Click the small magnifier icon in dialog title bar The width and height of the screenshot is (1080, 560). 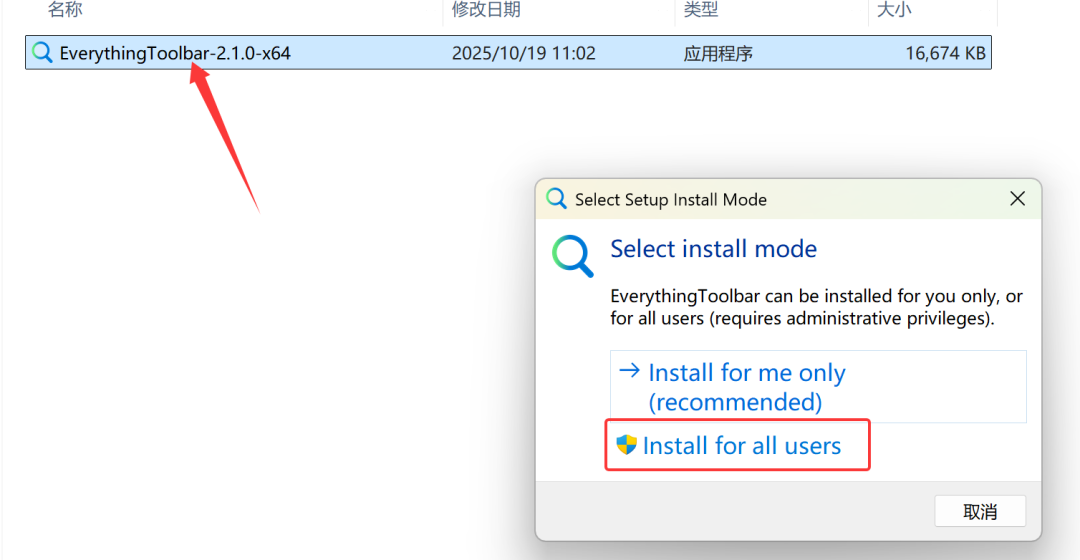(x=556, y=199)
